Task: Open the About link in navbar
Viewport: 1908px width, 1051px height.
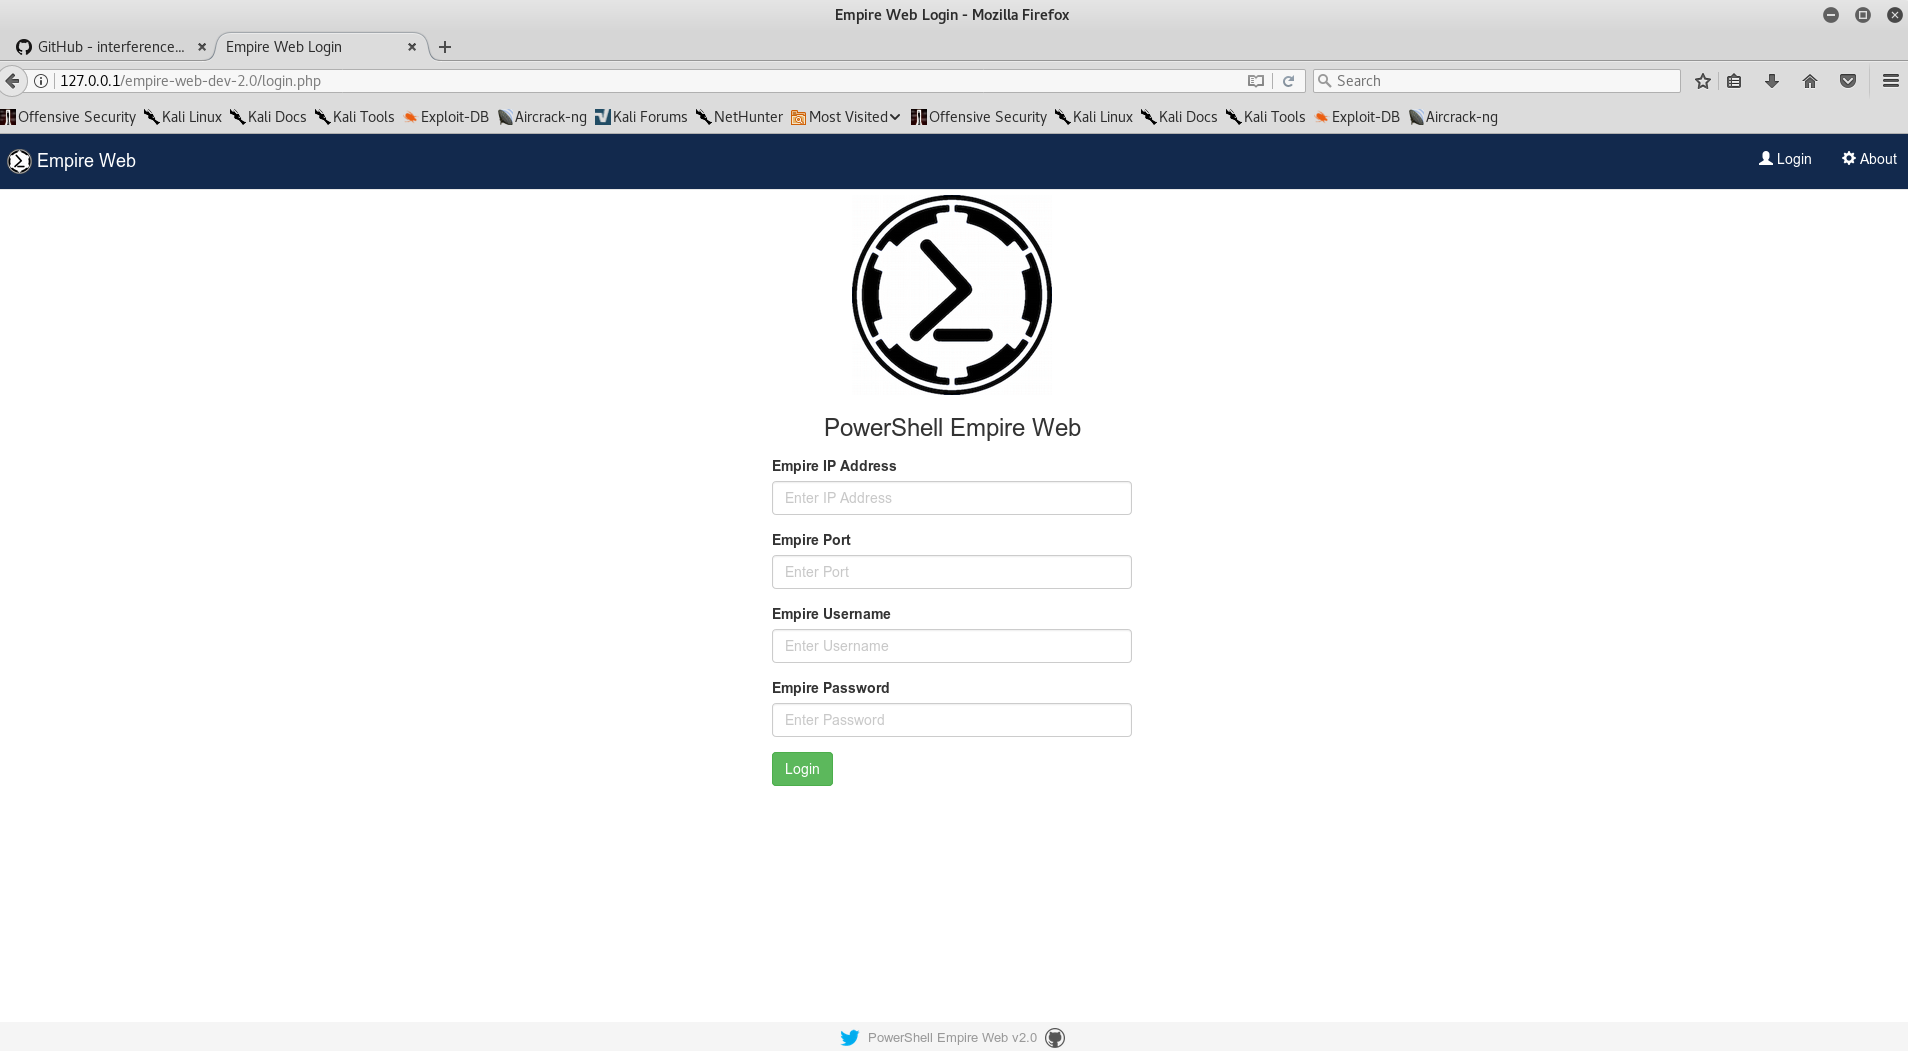Action: coord(1869,159)
